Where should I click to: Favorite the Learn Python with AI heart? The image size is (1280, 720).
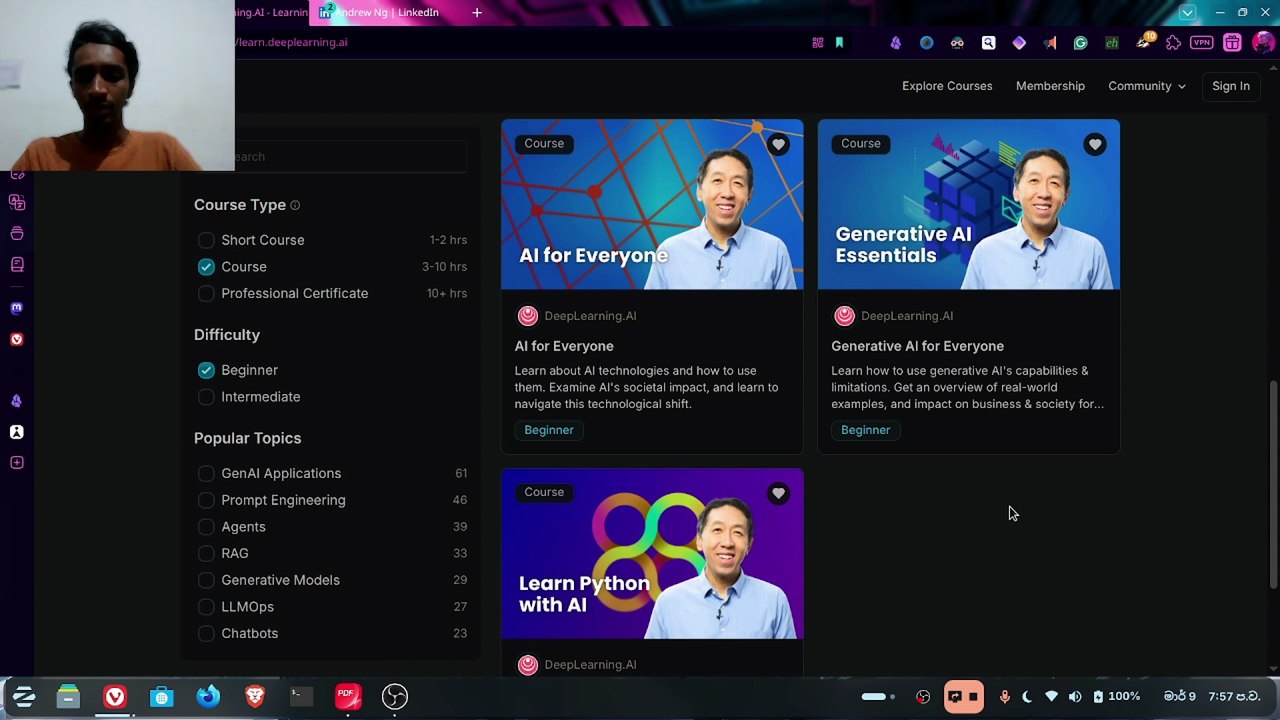[x=778, y=493]
